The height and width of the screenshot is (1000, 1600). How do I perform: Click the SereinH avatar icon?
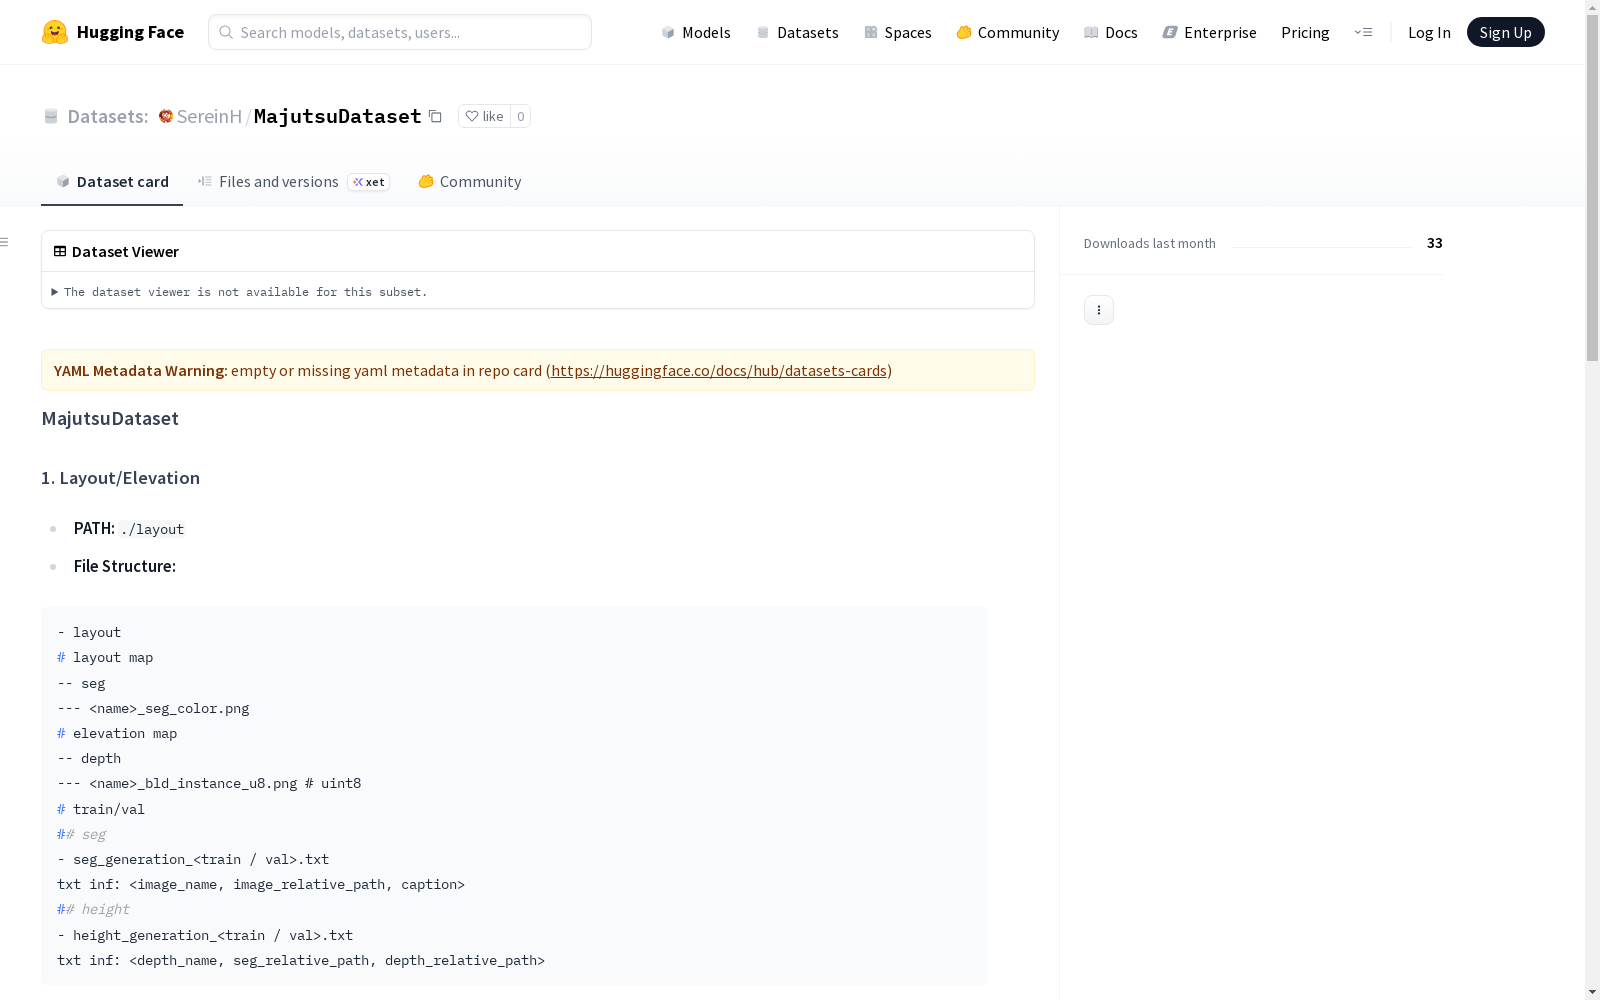[x=166, y=116]
